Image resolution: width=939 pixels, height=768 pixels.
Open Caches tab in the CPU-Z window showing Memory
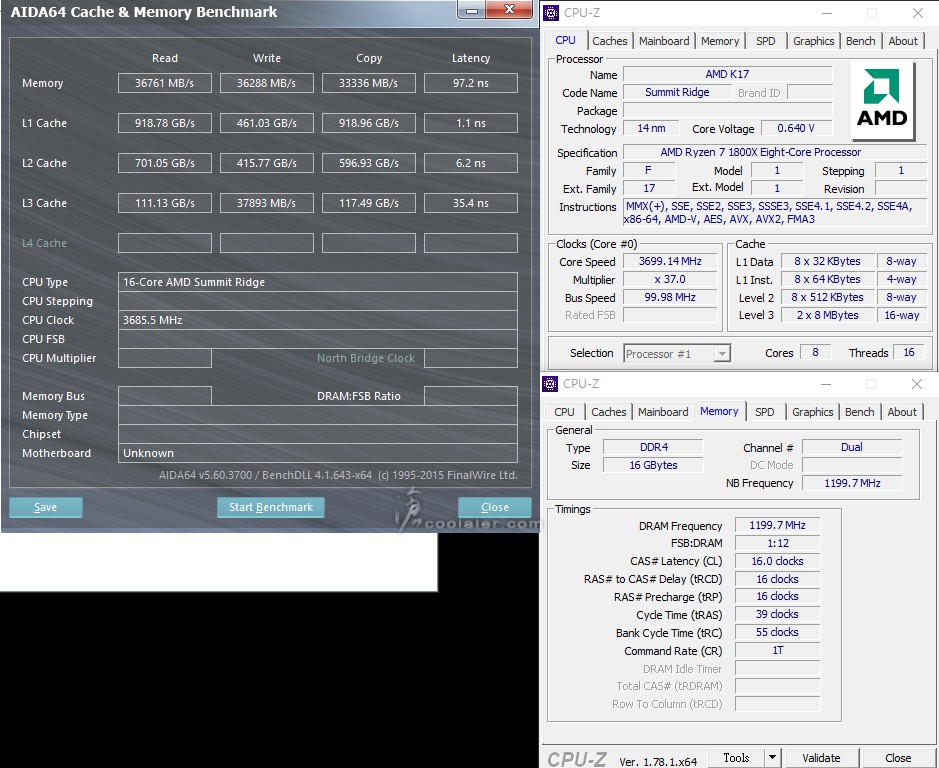[x=608, y=412]
